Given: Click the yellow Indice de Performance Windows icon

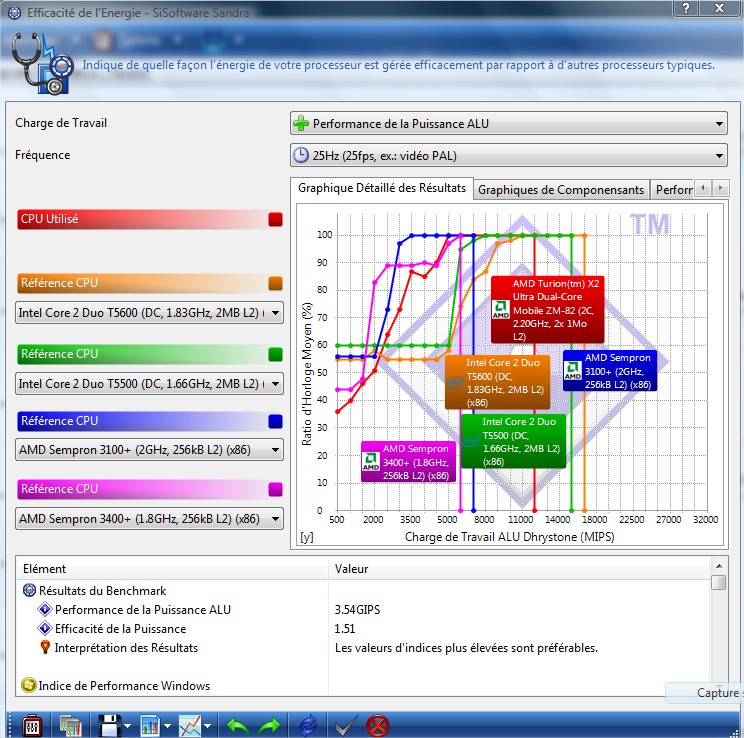Looking at the screenshot, I should 29,685.
